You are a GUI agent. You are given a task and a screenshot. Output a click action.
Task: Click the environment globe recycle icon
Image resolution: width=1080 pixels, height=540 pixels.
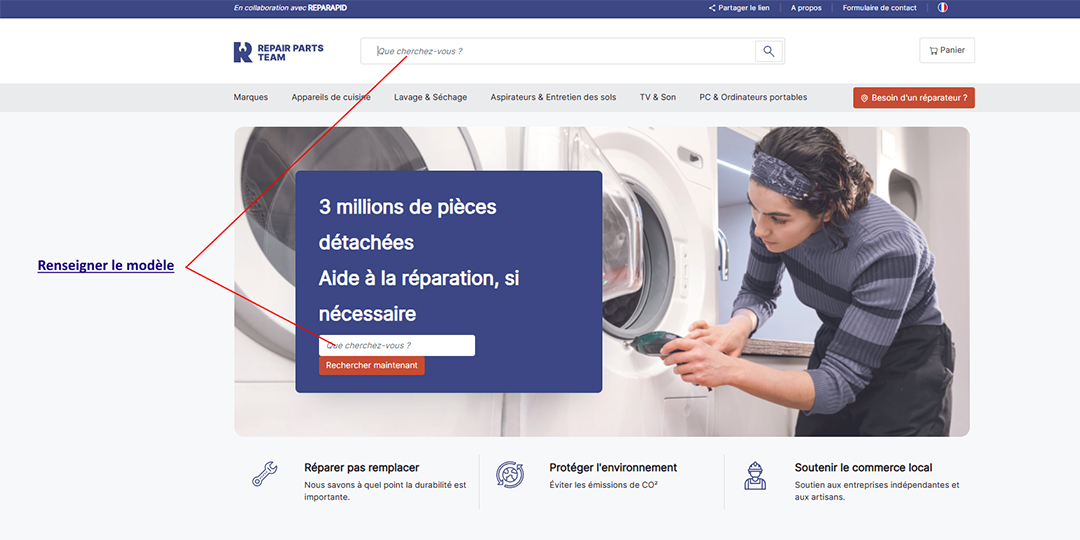point(510,475)
